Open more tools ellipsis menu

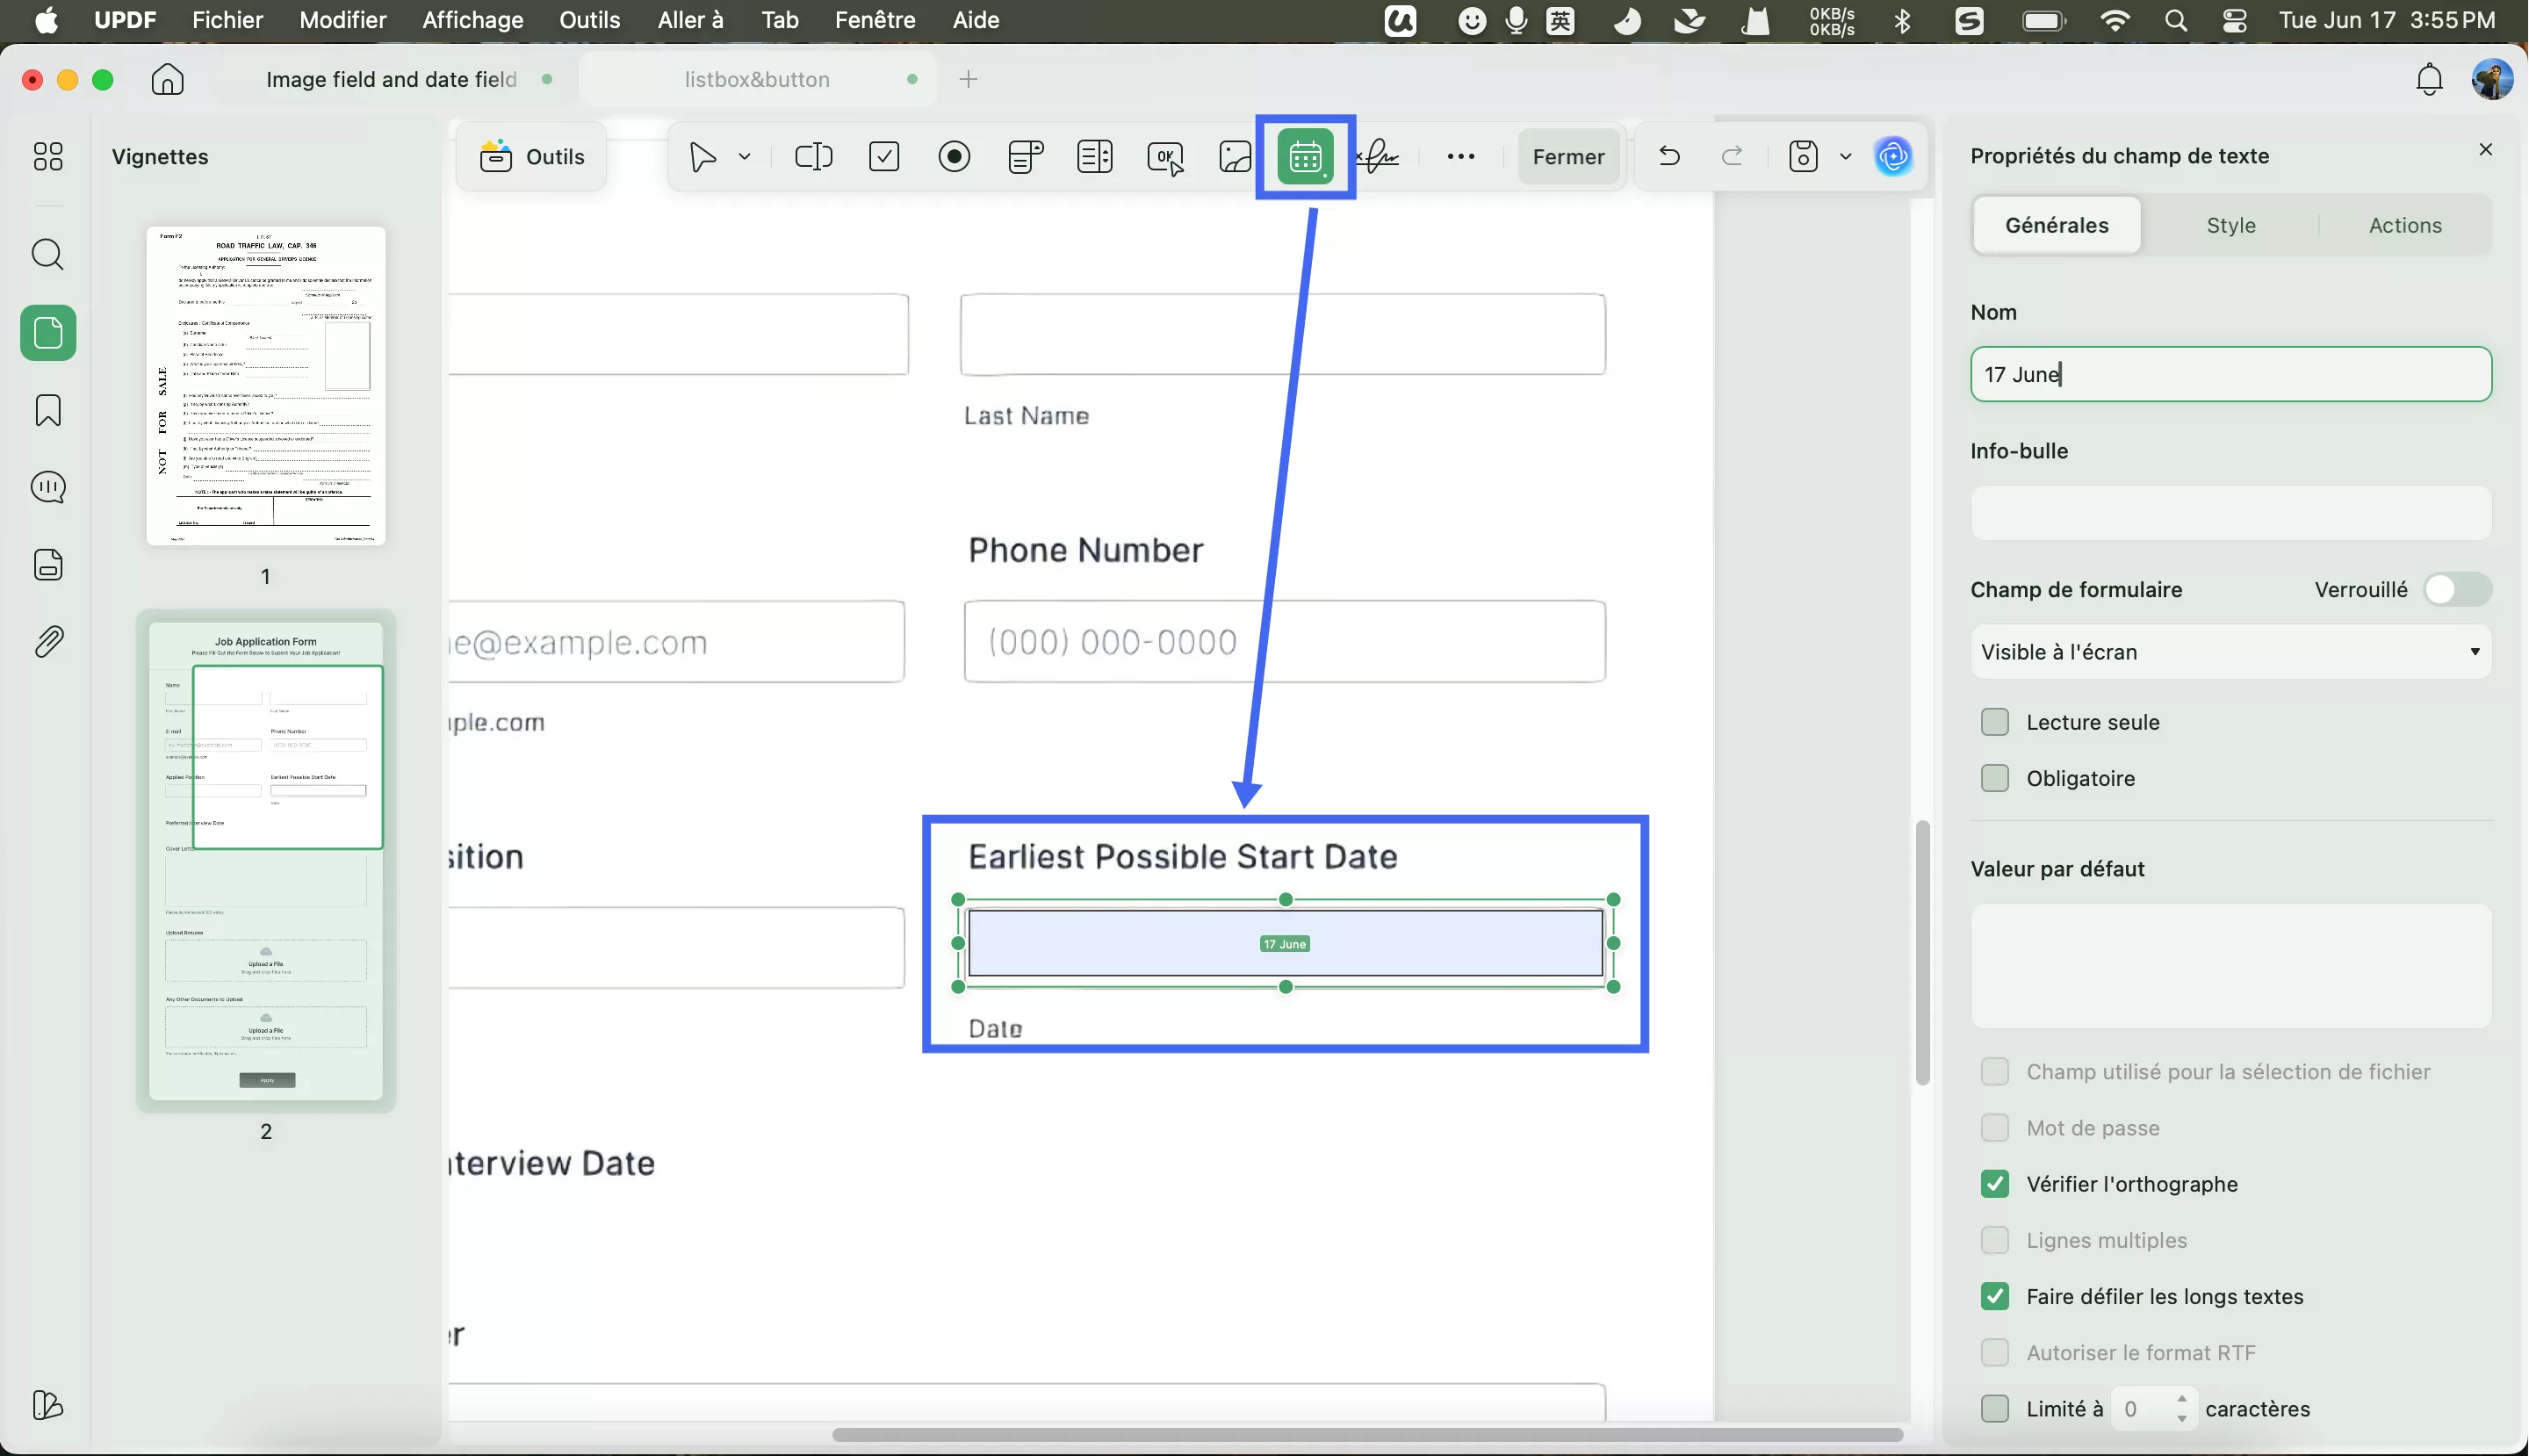click(x=1461, y=157)
